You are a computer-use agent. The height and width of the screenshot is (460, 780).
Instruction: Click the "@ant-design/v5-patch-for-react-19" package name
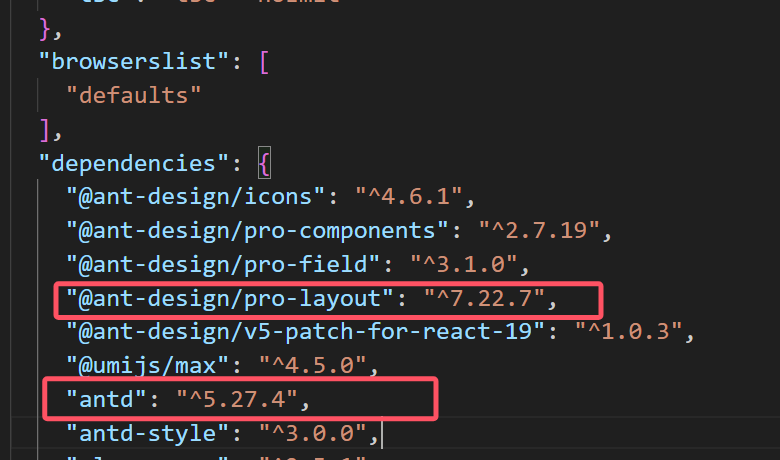(x=305, y=332)
